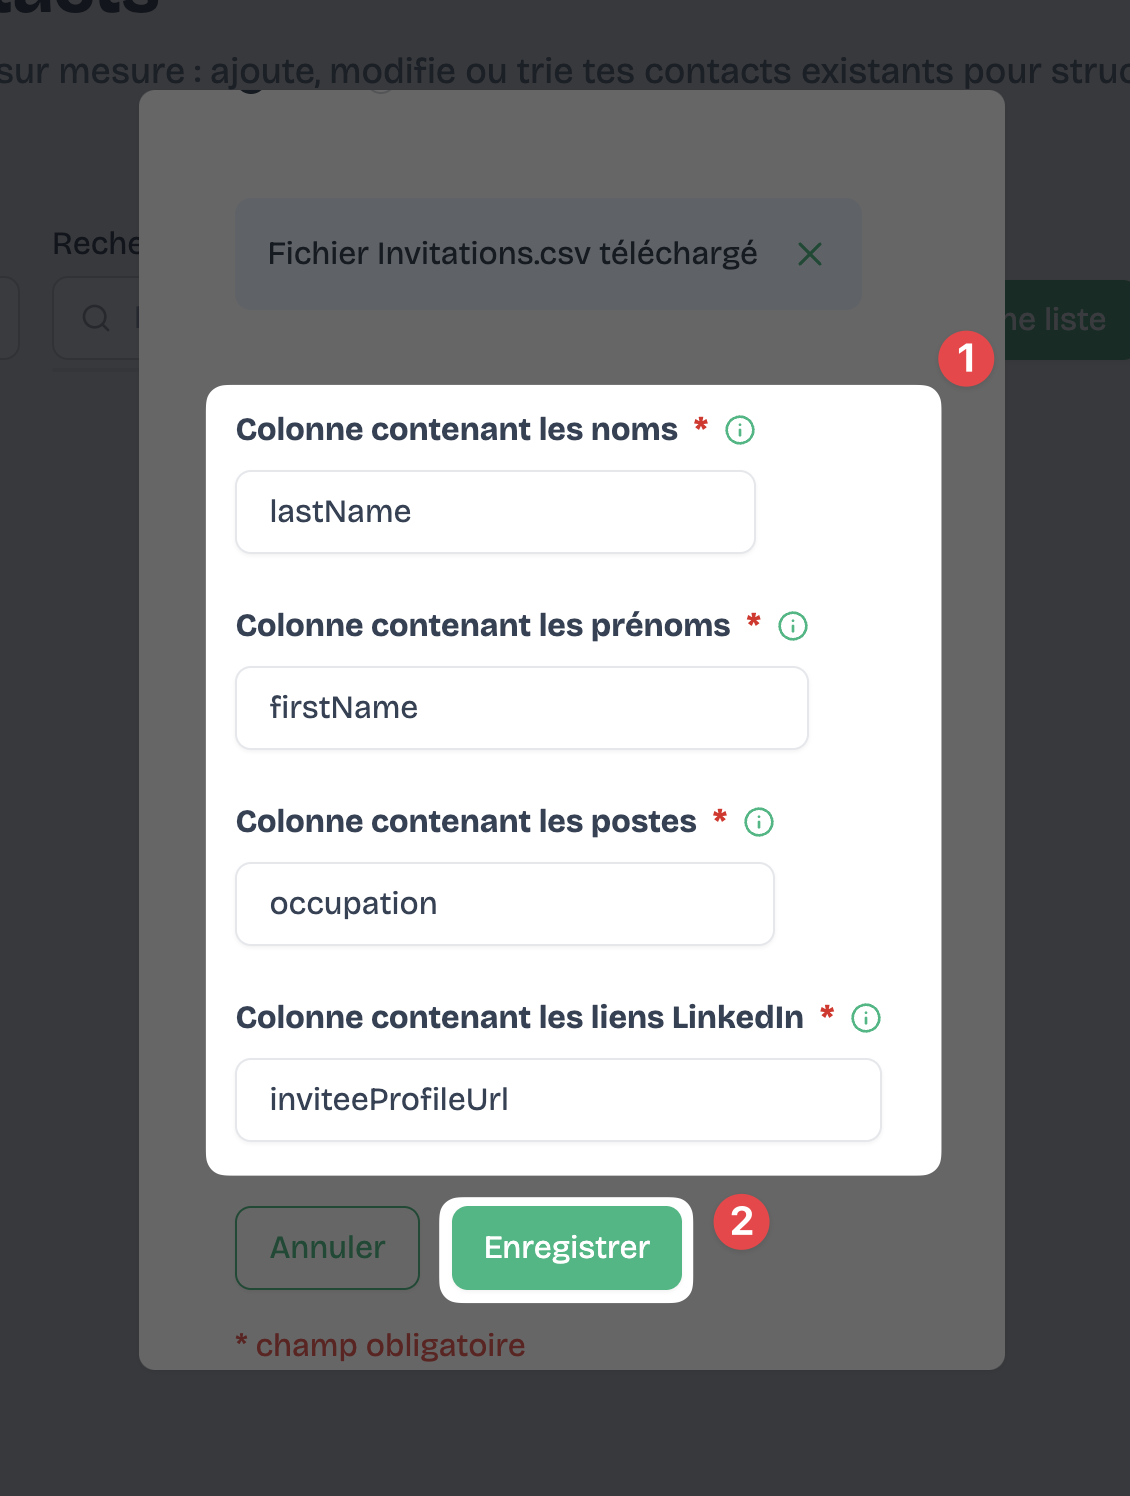Focus the occupation column field

(504, 903)
